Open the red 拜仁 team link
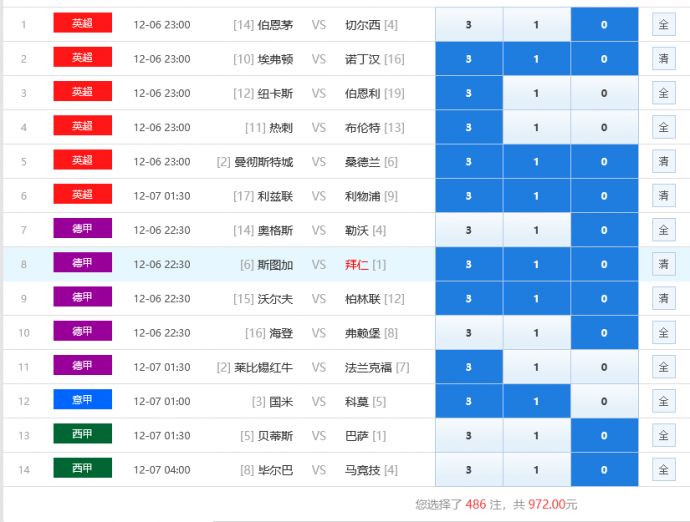 [x=357, y=265]
